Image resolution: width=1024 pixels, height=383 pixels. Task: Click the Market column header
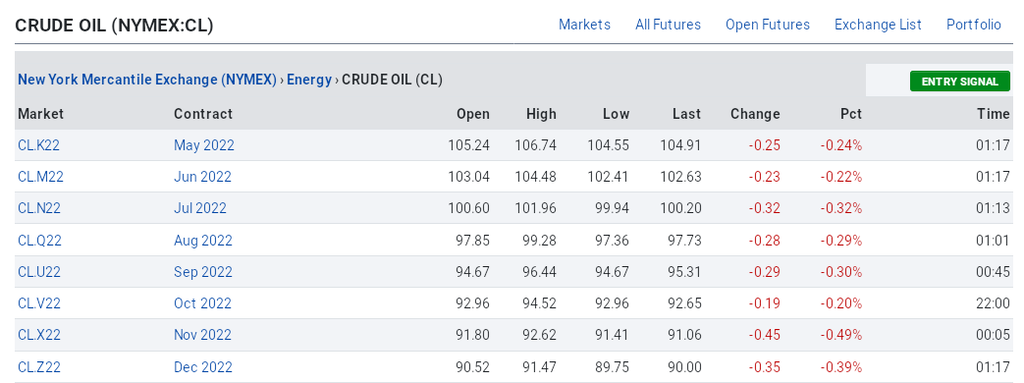[x=40, y=114]
